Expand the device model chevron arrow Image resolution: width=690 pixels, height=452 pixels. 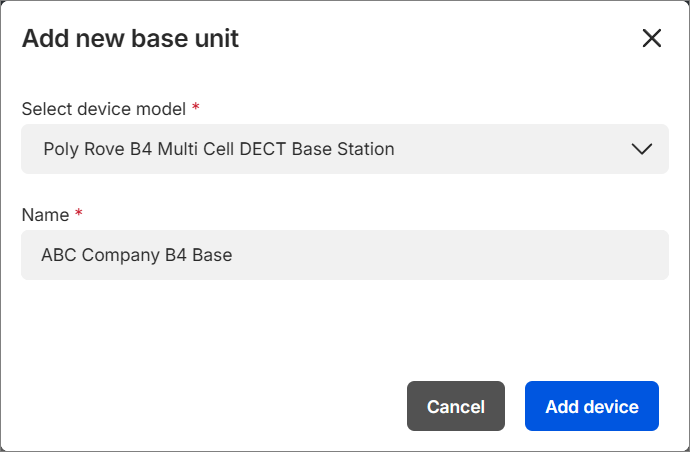point(642,149)
